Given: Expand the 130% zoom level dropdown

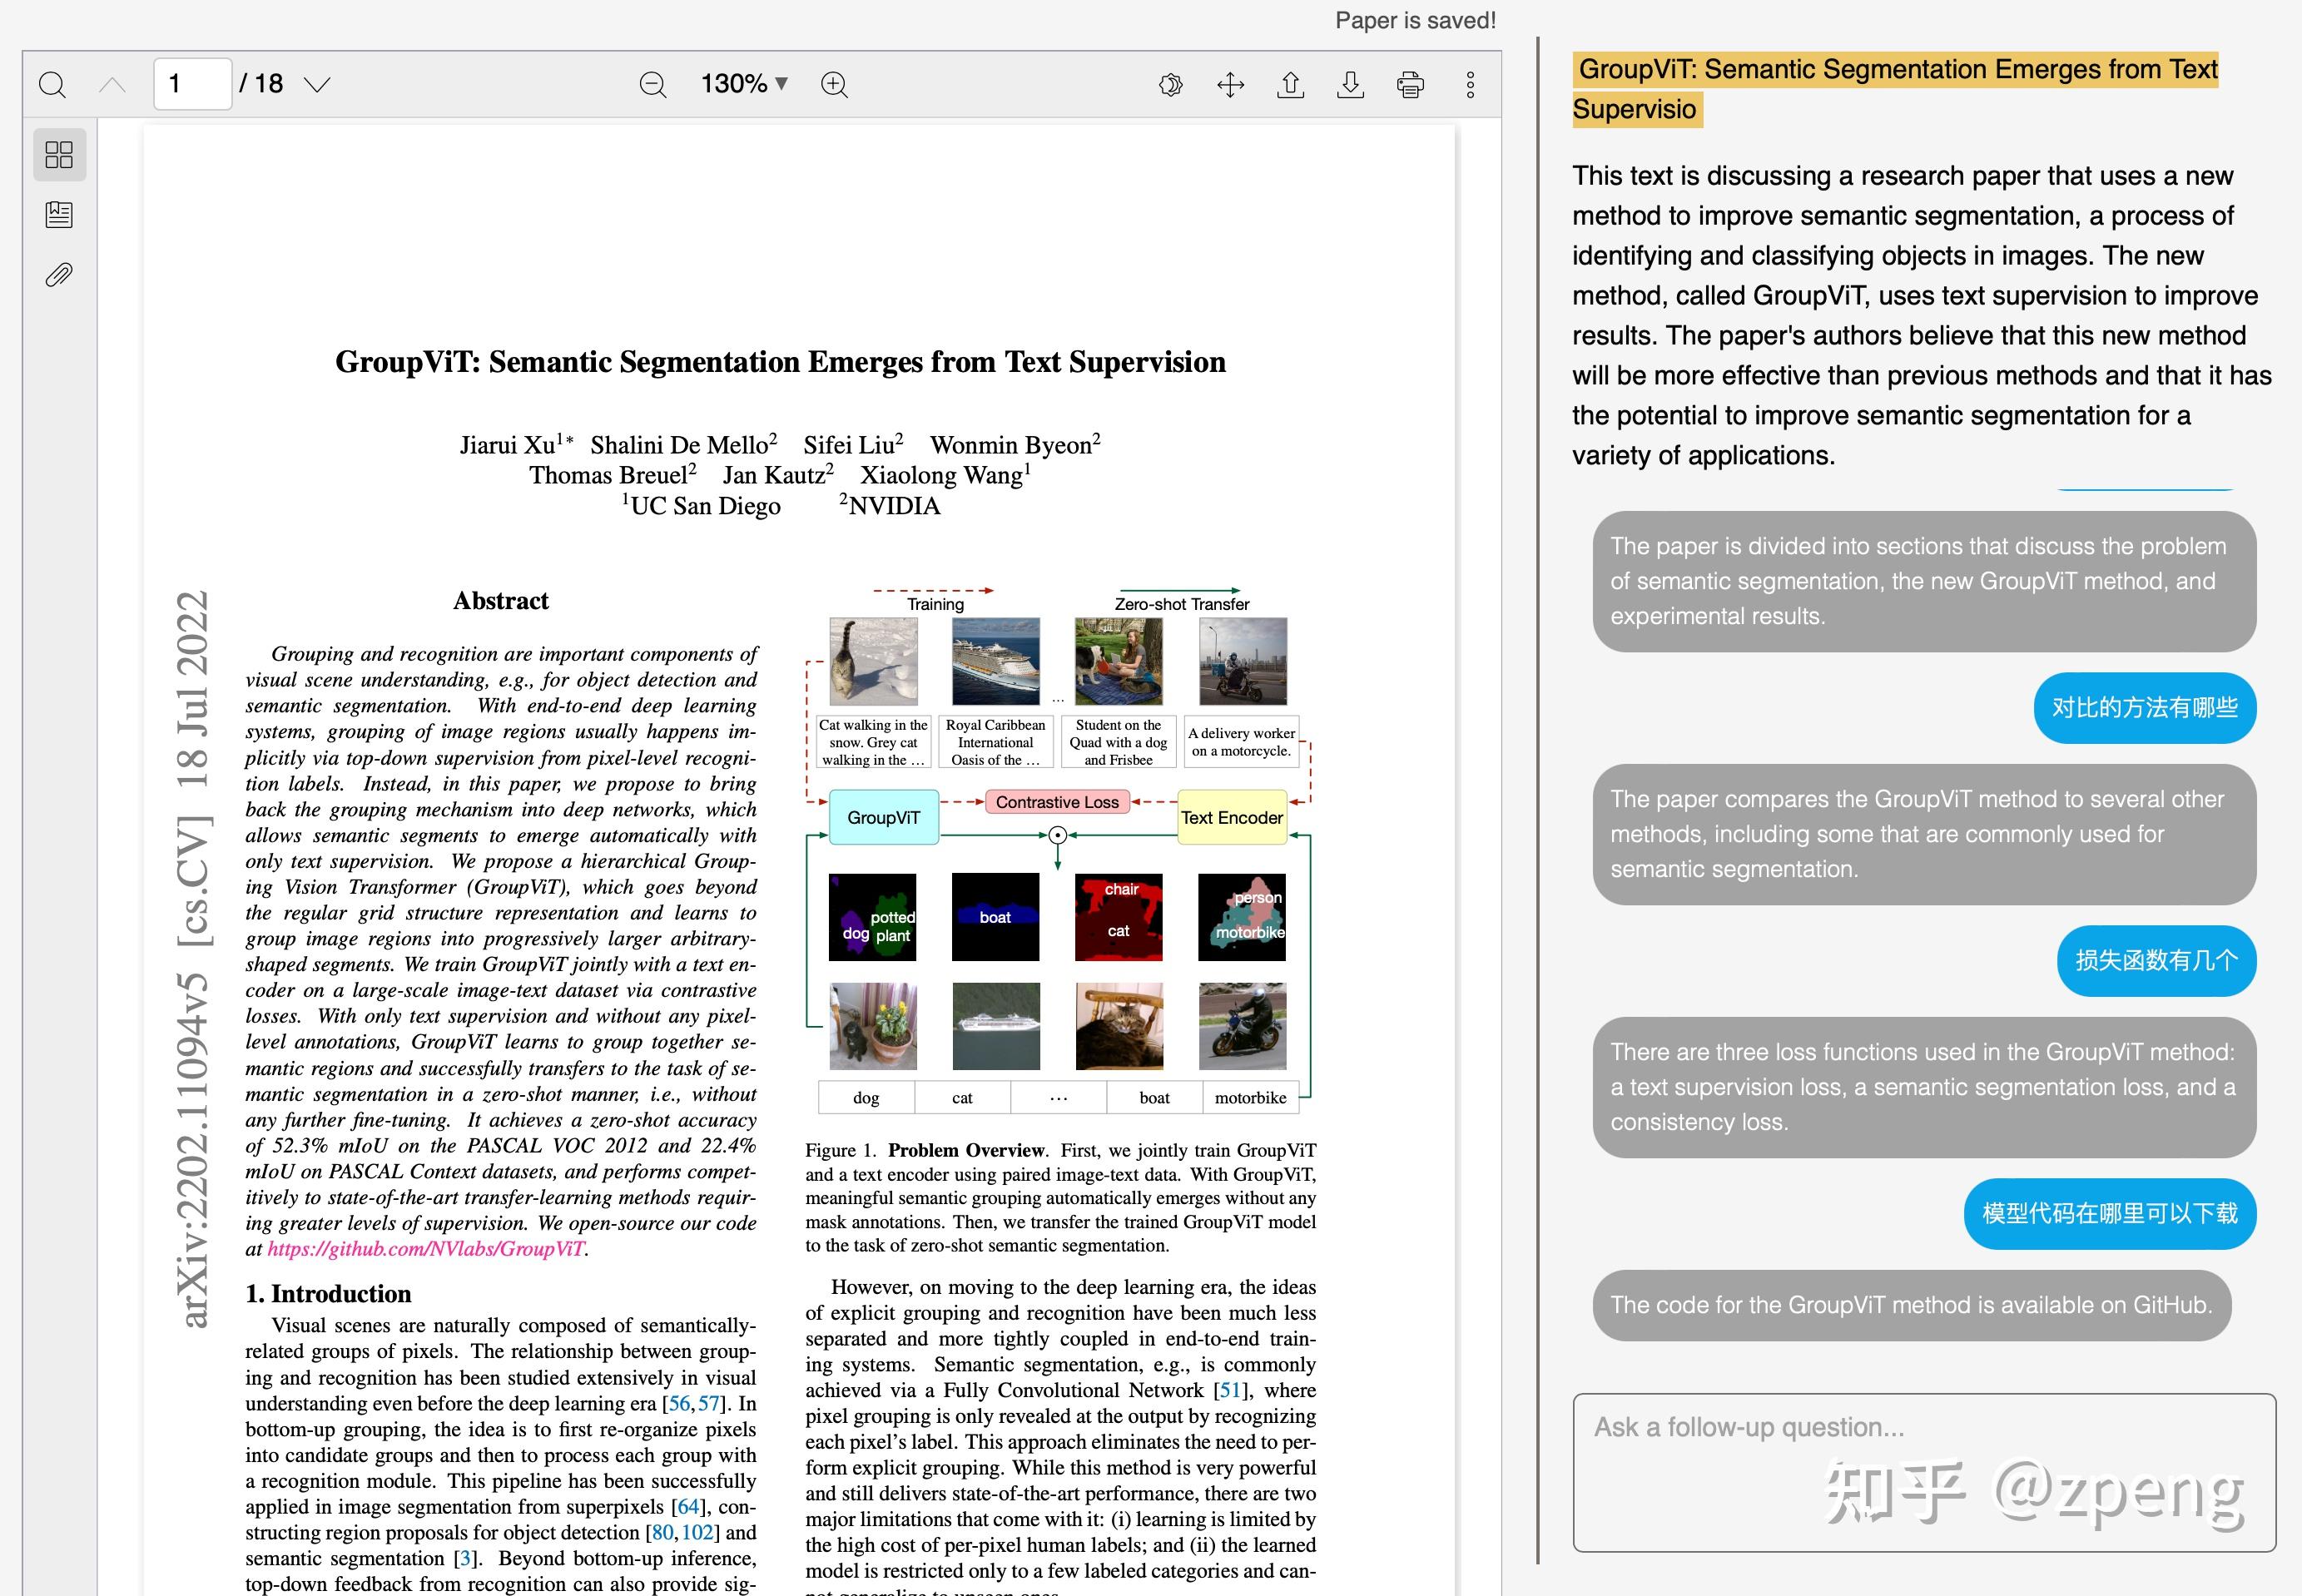Looking at the screenshot, I should 744,83.
